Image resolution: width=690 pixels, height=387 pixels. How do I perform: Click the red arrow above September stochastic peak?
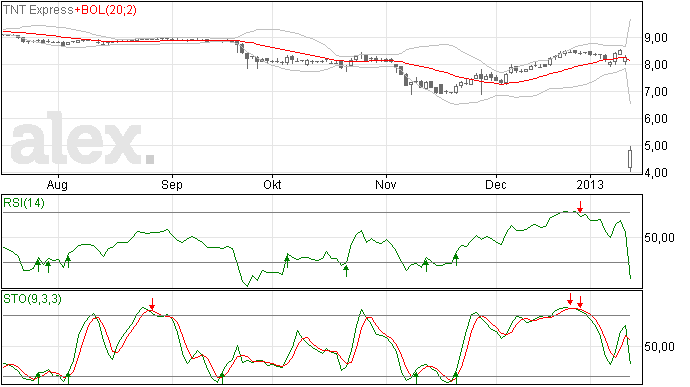pos(152,304)
